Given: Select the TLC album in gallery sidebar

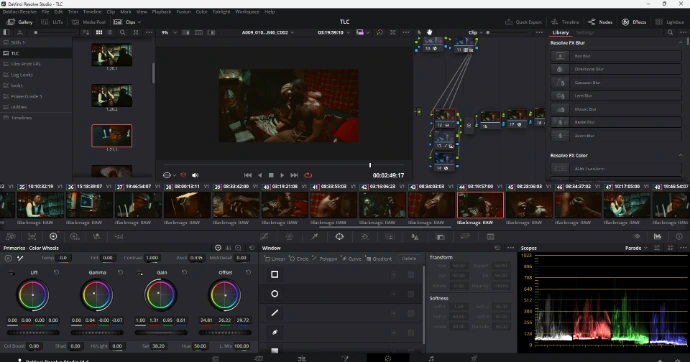Looking at the screenshot, I should click(x=36, y=53).
